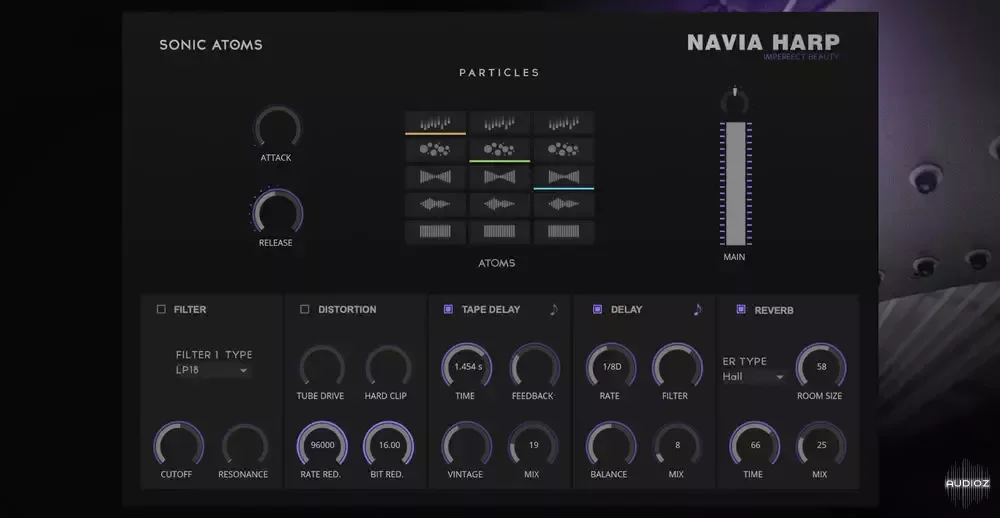The width and height of the screenshot is (1000, 518).
Task: Click Reverb Time knob showing 66
Action: click(754, 445)
